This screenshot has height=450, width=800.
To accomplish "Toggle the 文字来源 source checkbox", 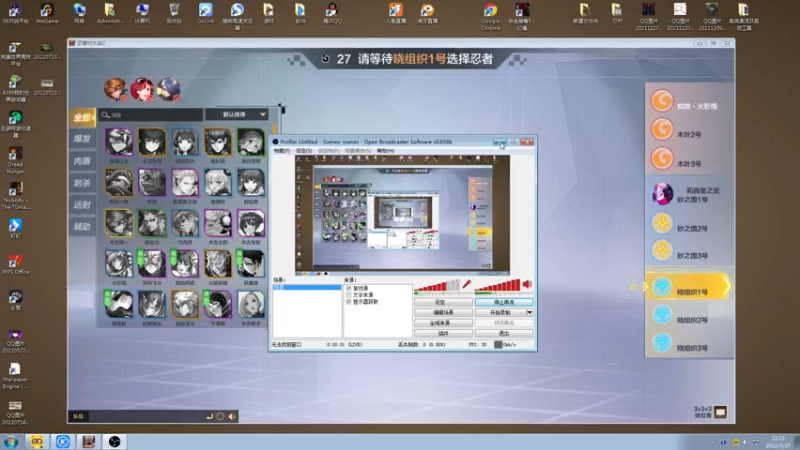I will pyautogui.click(x=348, y=295).
